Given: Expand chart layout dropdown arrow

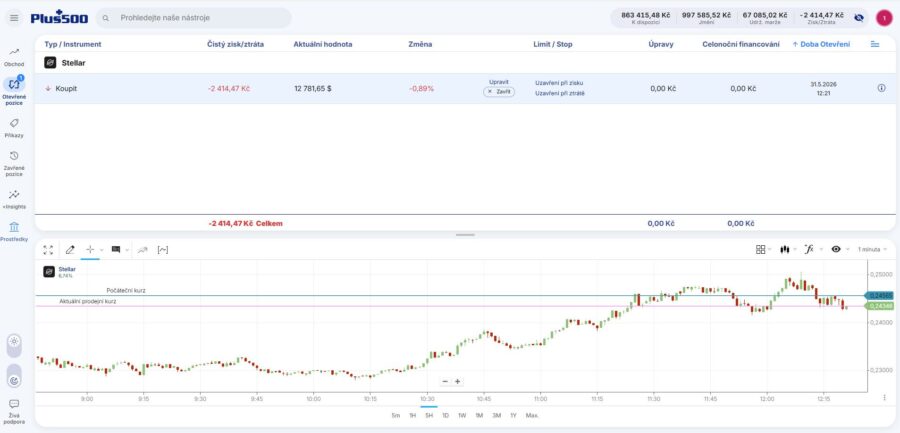Looking at the screenshot, I should (x=769, y=249).
